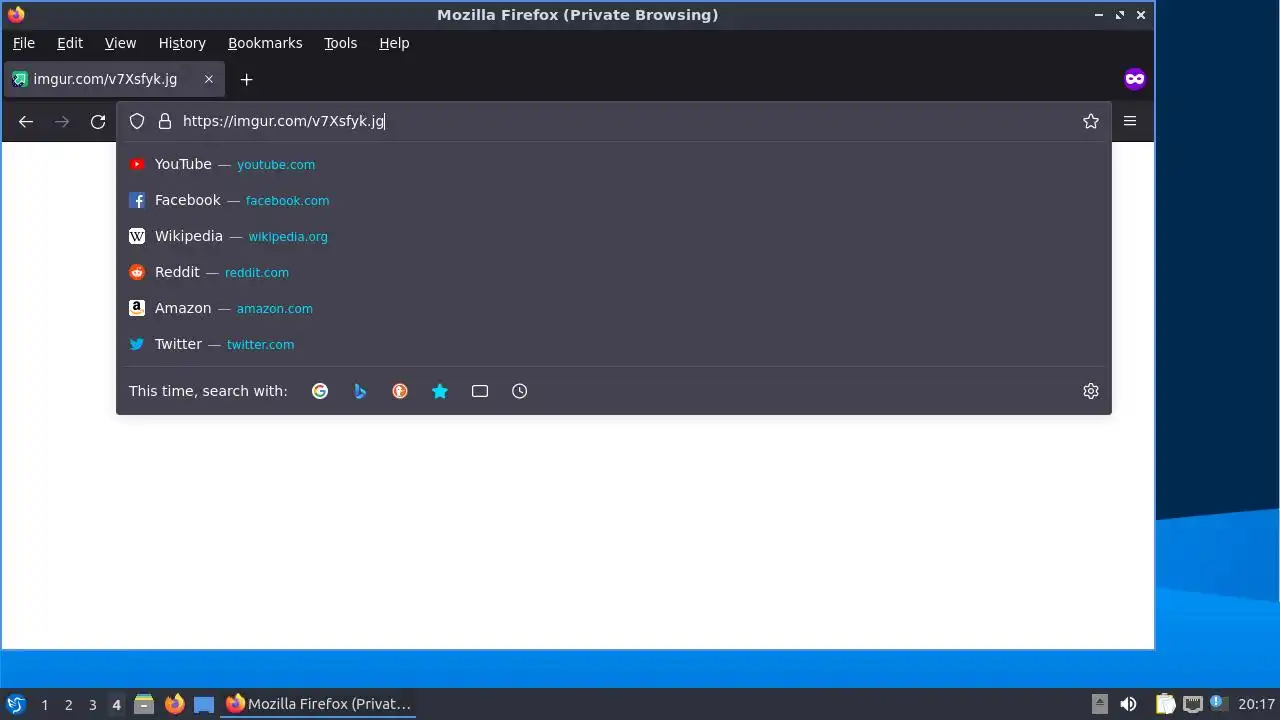The width and height of the screenshot is (1280, 720).
Task: Click the show desktop panel icon
Action: [204, 704]
